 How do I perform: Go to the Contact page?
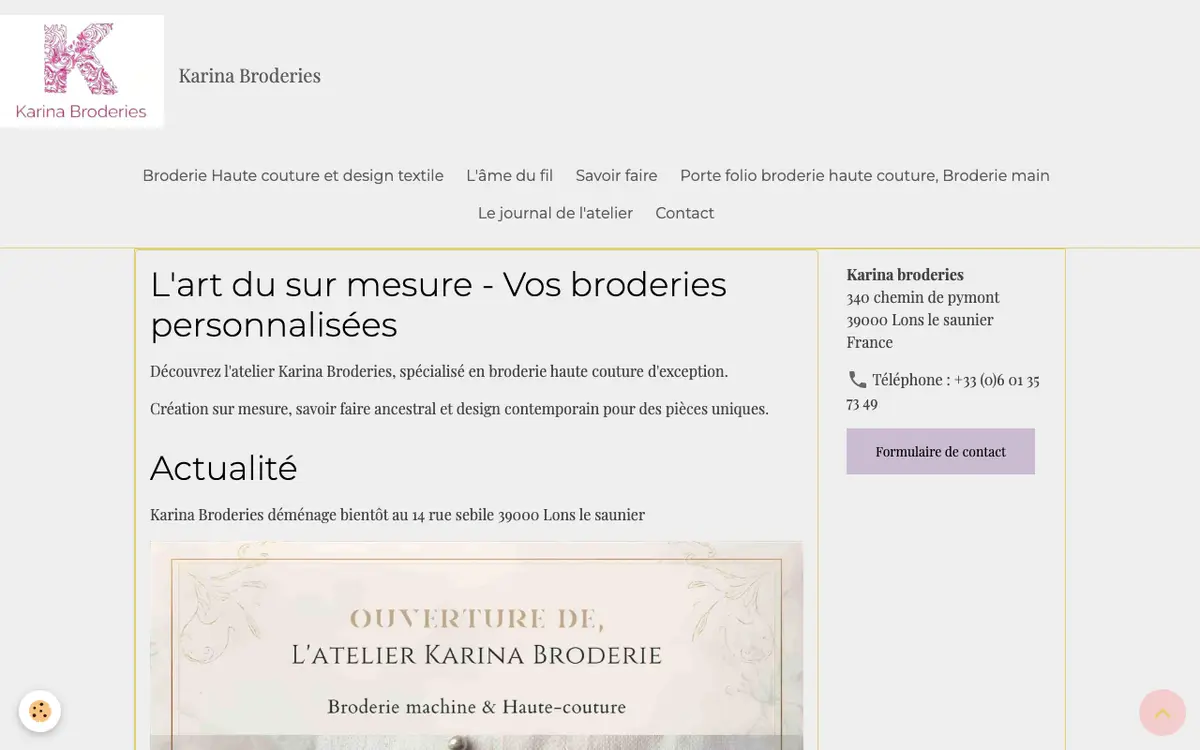click(x=685, y=213)
